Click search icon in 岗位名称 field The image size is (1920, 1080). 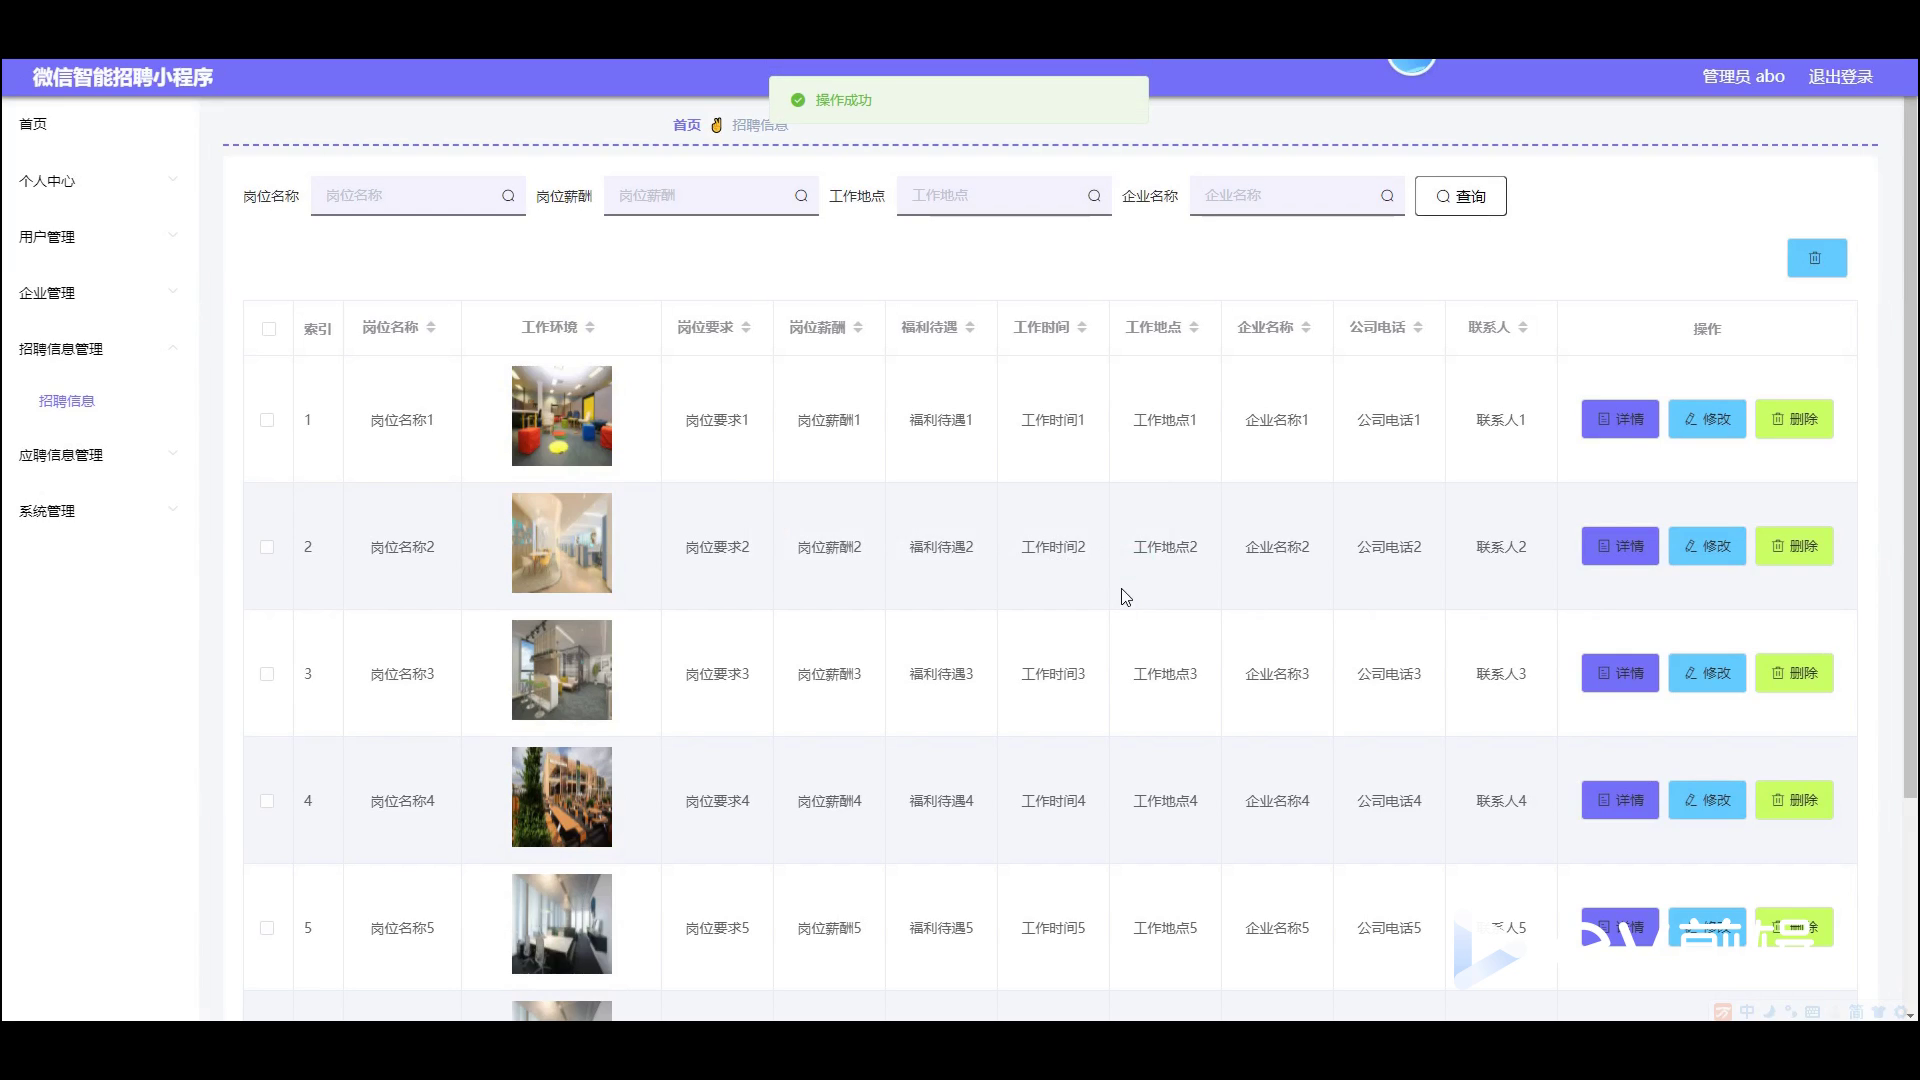(508, 196)
